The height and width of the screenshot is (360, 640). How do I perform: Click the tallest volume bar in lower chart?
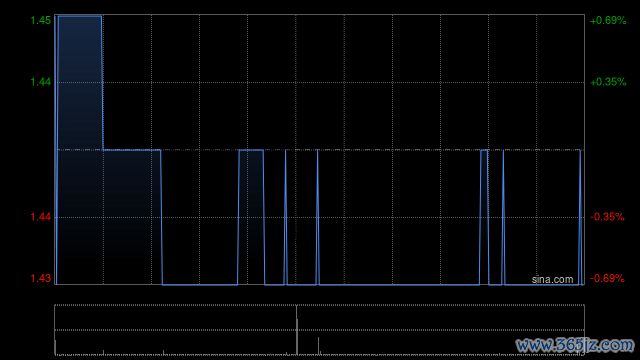coord(297,330)
